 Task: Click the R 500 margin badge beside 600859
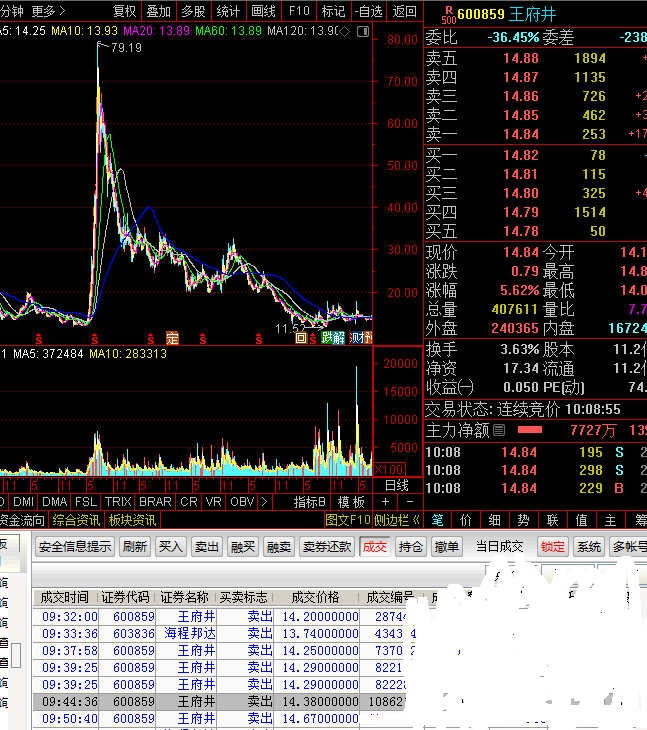[x=449, y=15]
